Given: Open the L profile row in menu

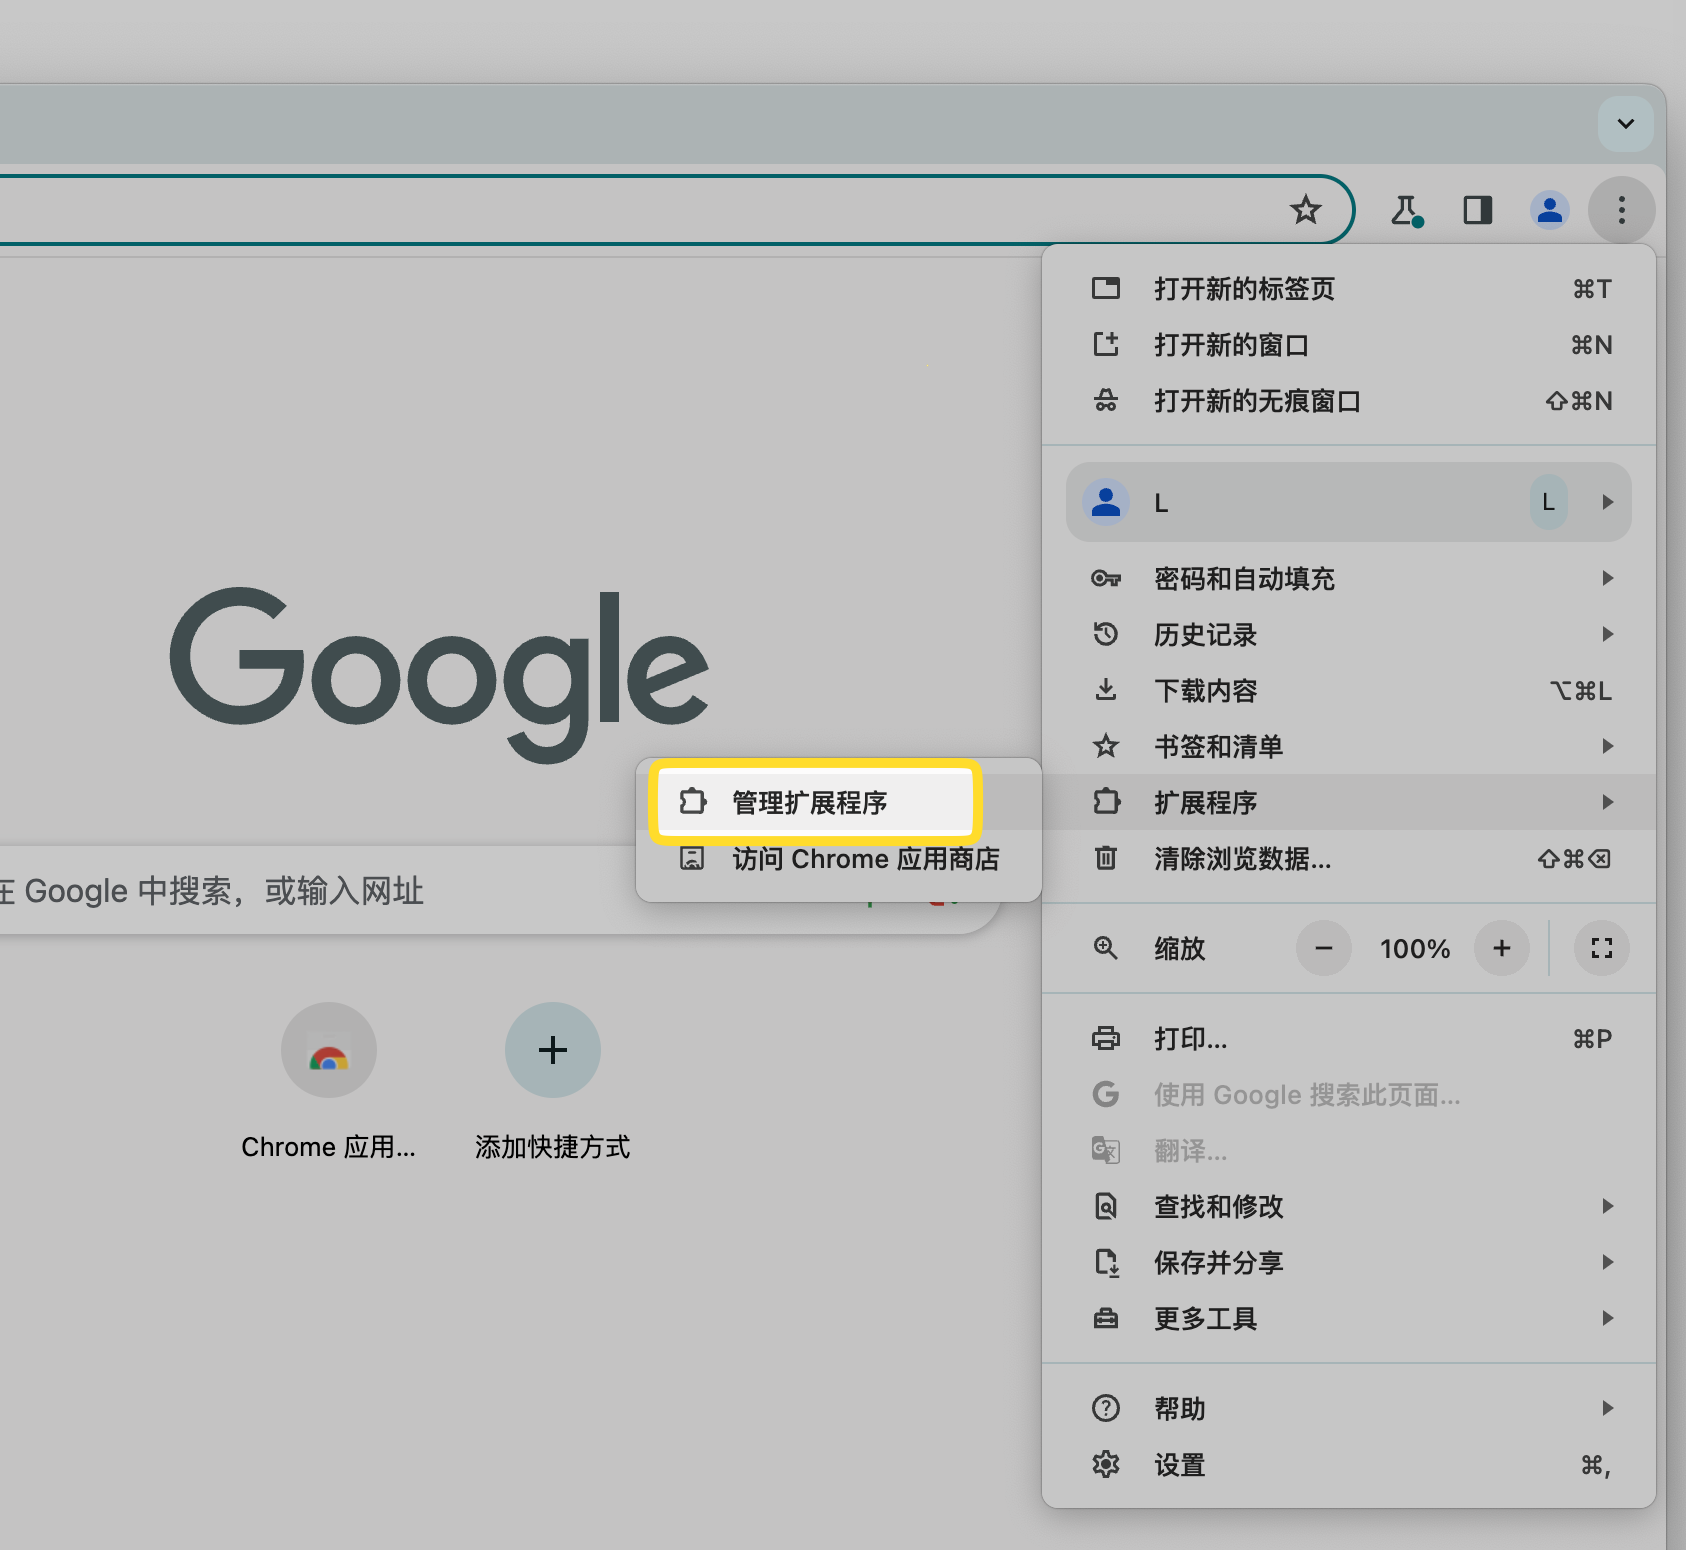Looking at the screenshot, I should pos(1349,502).
